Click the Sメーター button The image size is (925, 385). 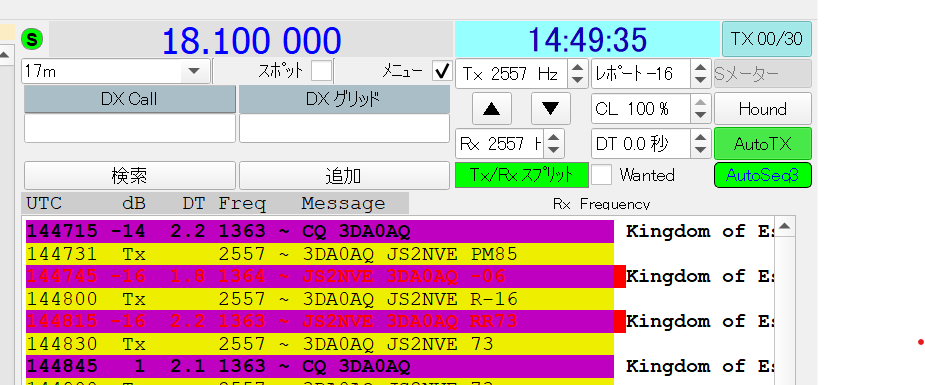(x=763, y=74)
